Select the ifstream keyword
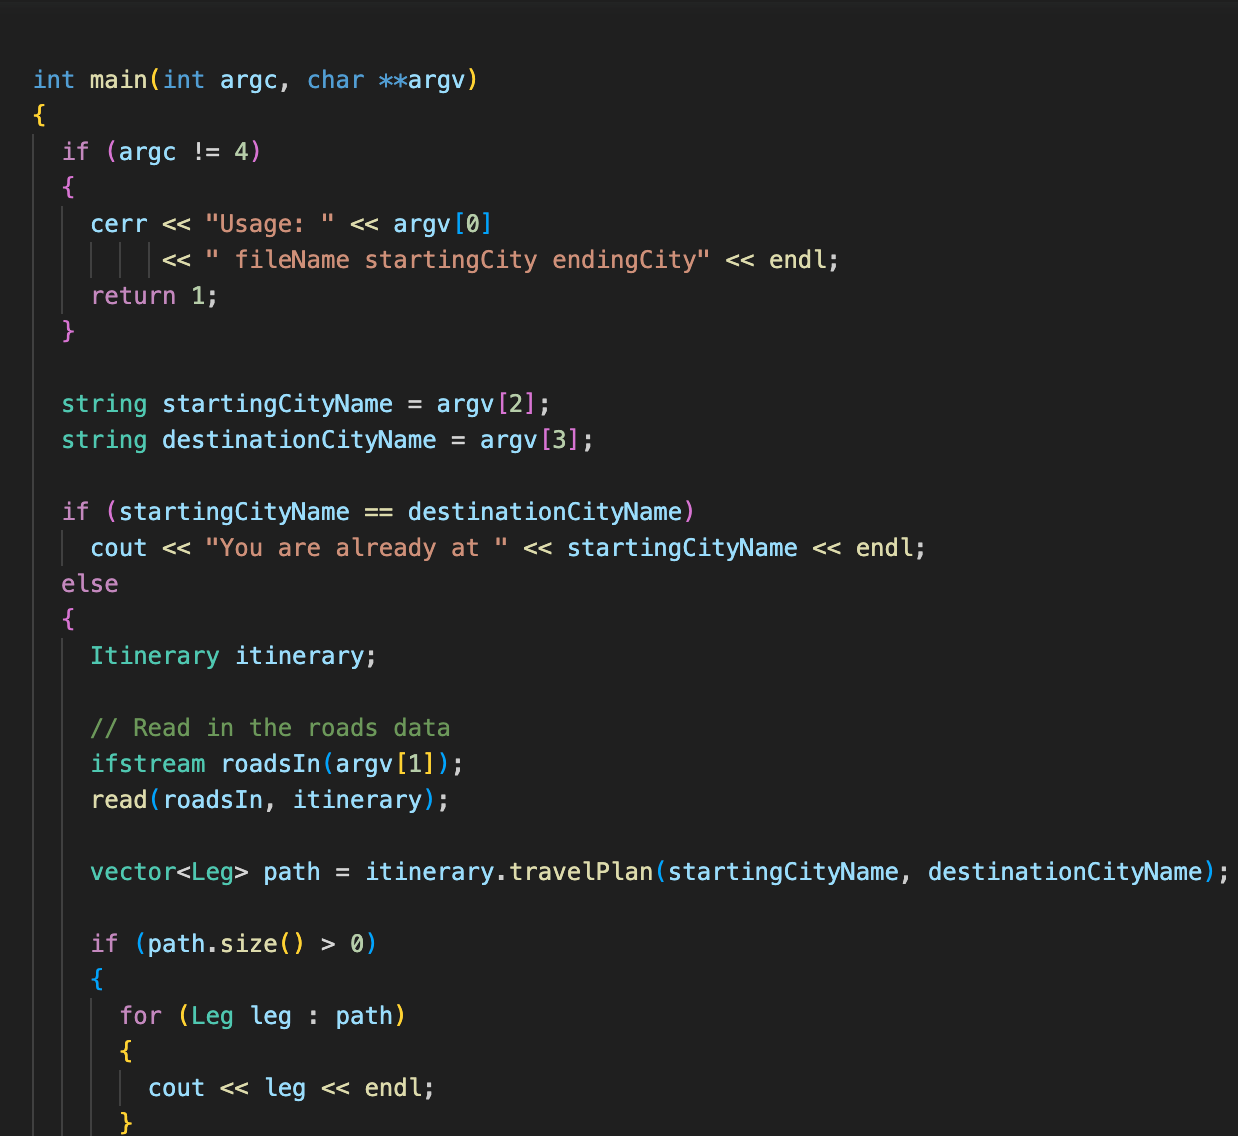Viewport: 1238px width, 1136px height. coord(148,763)
